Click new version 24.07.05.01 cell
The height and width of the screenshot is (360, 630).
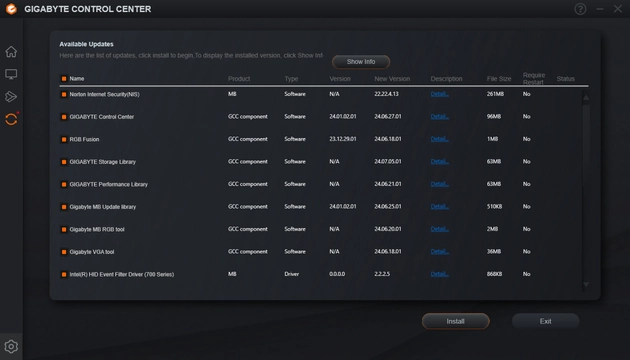388,162
